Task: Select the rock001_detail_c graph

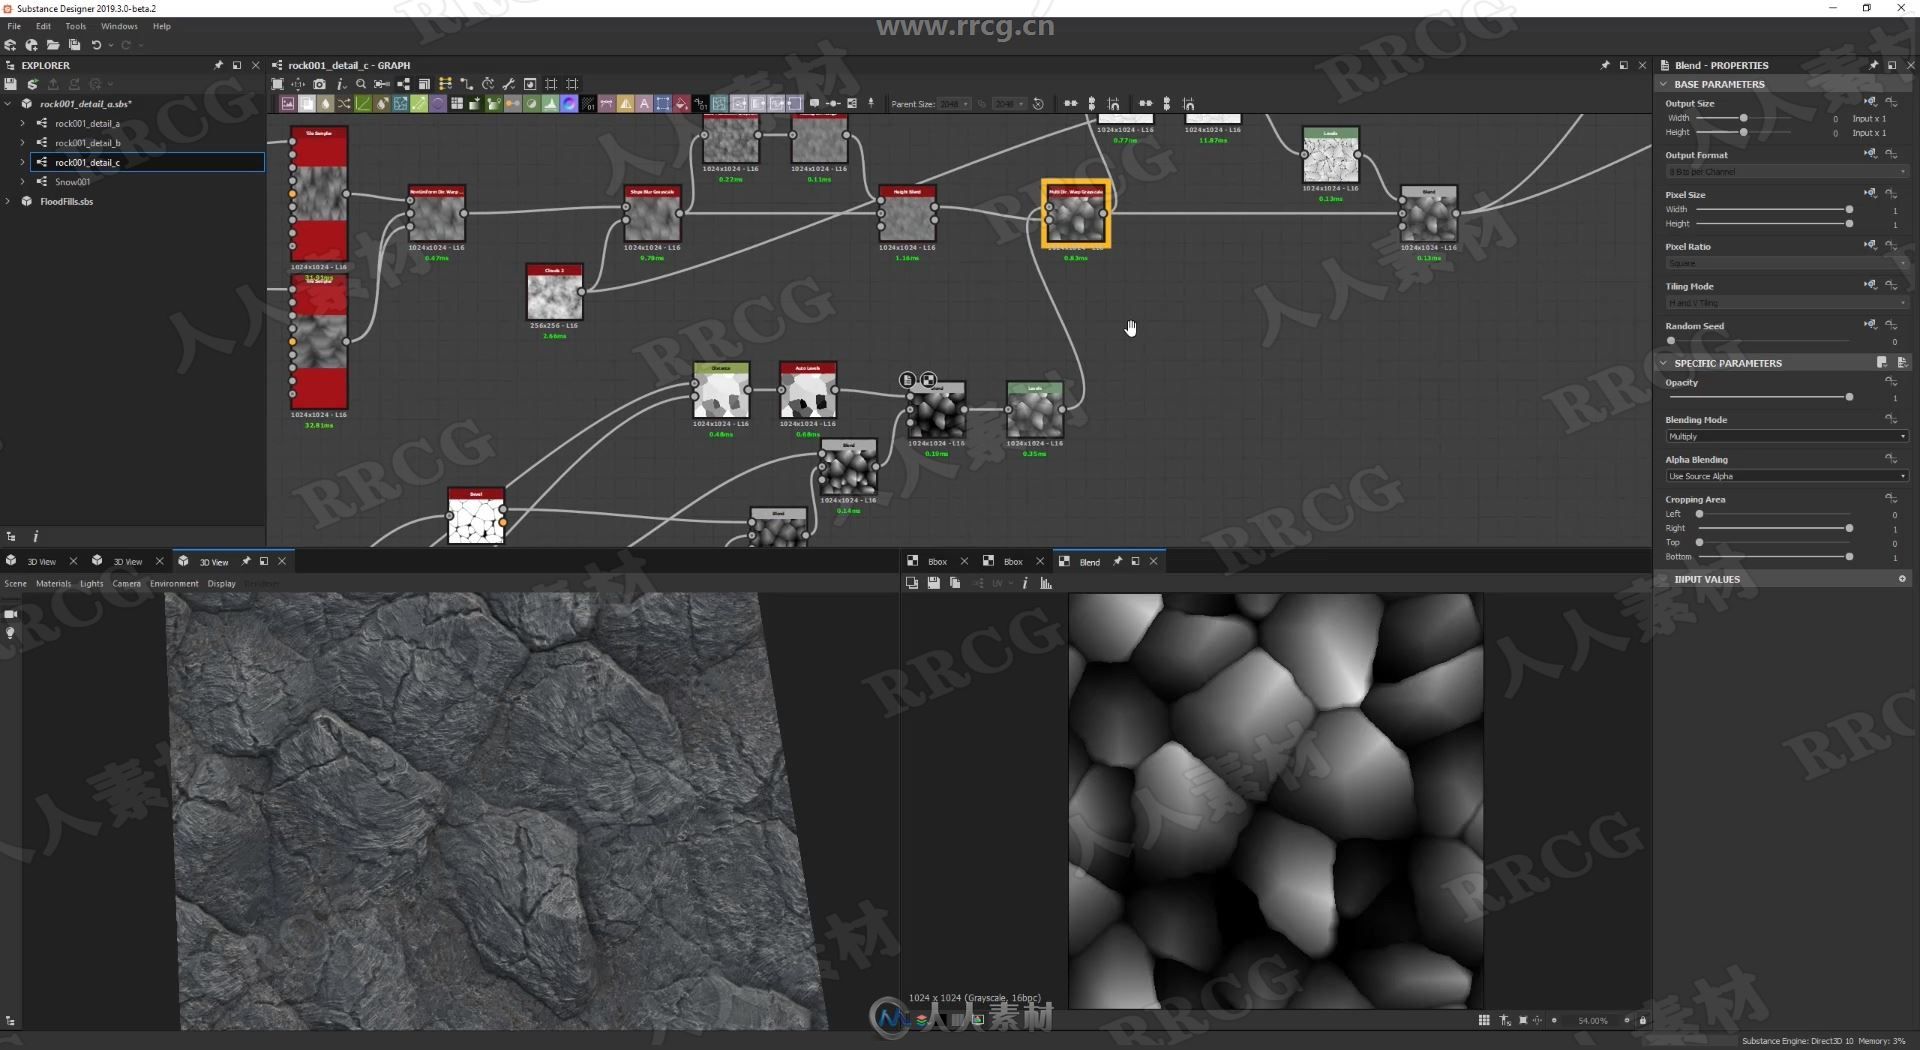Action: point(147,162)
